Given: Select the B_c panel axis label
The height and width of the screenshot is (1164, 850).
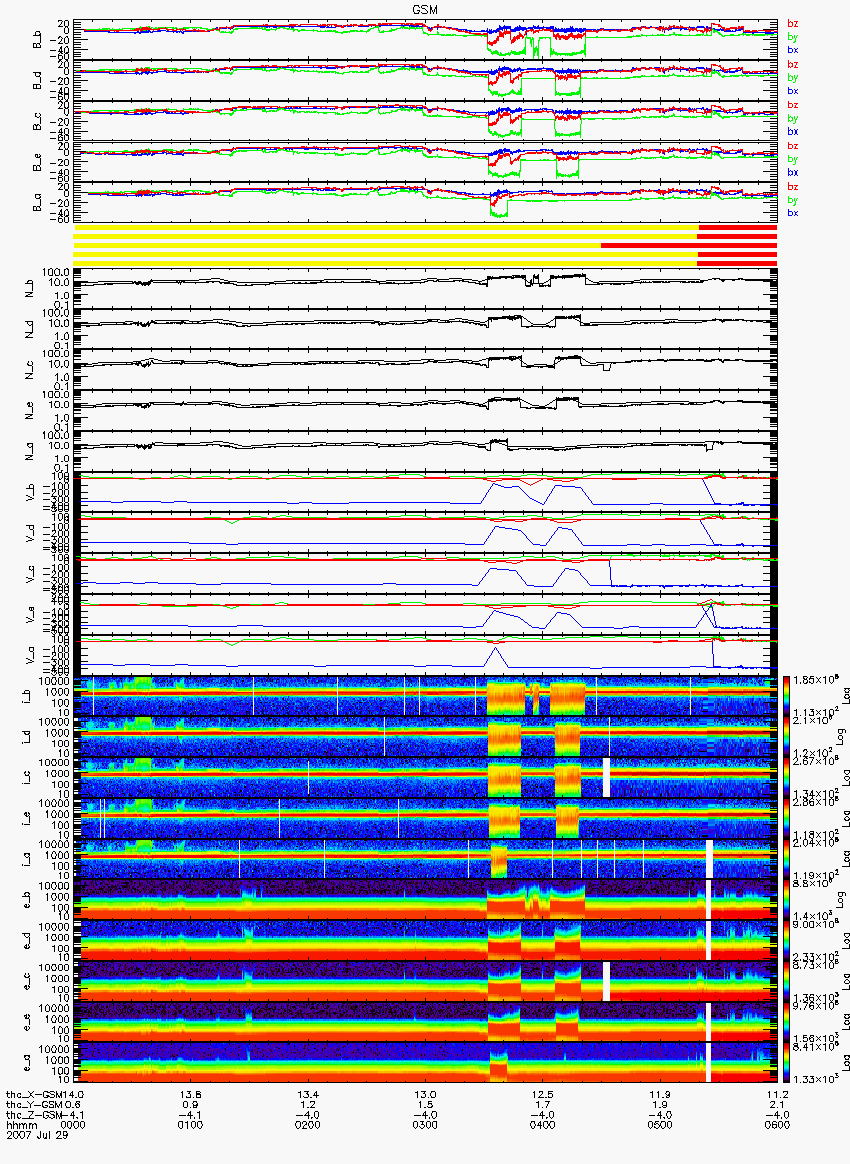Looking at the screenshot, I should (37, 122).
